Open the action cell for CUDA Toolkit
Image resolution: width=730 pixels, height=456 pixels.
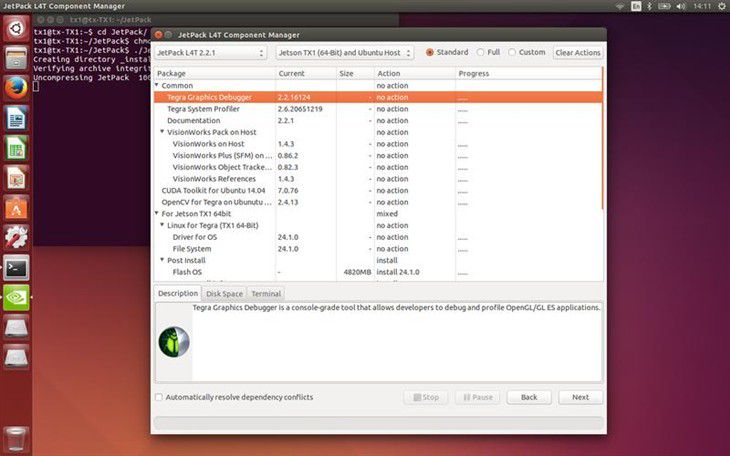[415, 191]
